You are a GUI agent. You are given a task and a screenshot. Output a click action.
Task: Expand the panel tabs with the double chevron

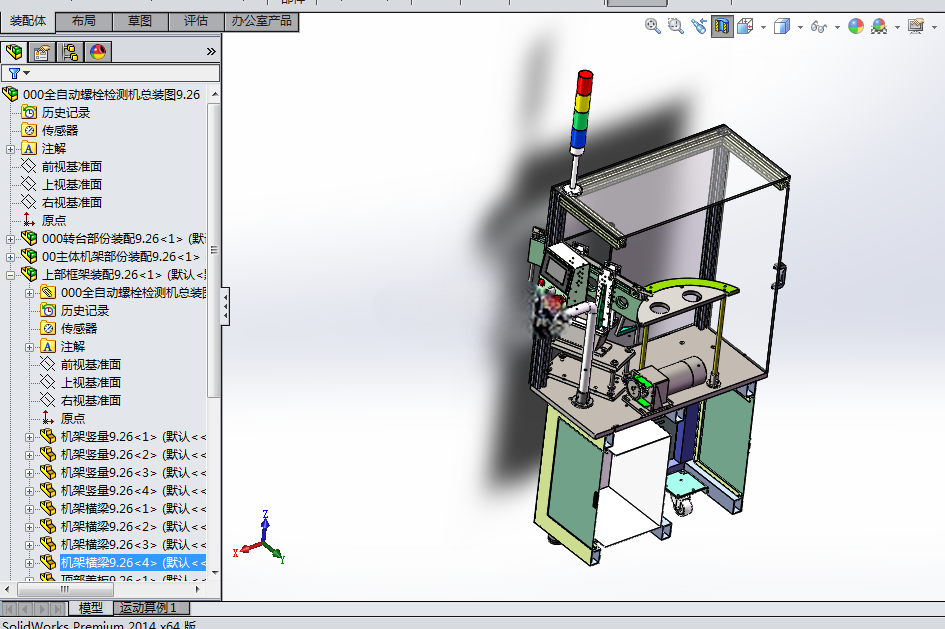211,52
